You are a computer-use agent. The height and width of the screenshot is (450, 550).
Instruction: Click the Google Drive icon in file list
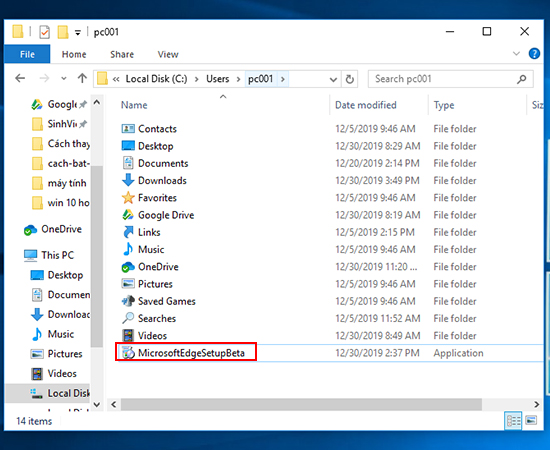coord(128,215)
